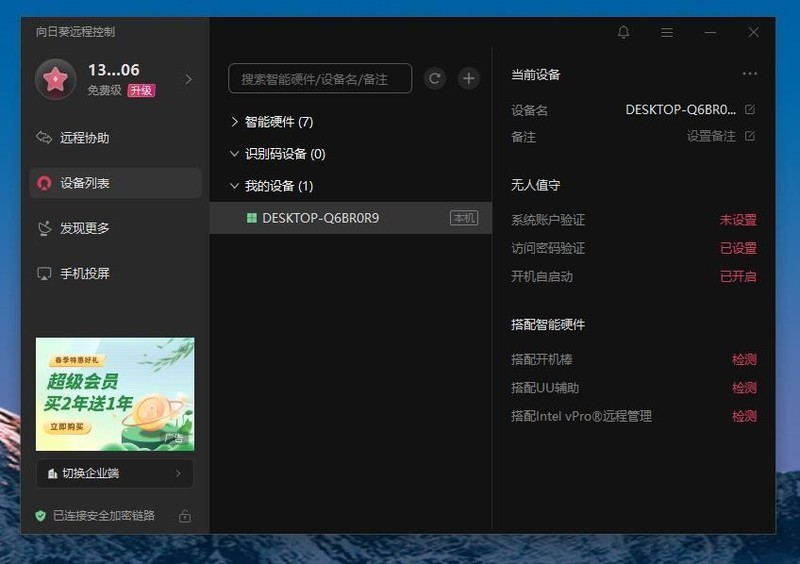Click the 向日葵远程控制 title text
This screenshot has width=800, height=564.
(76, 32)
